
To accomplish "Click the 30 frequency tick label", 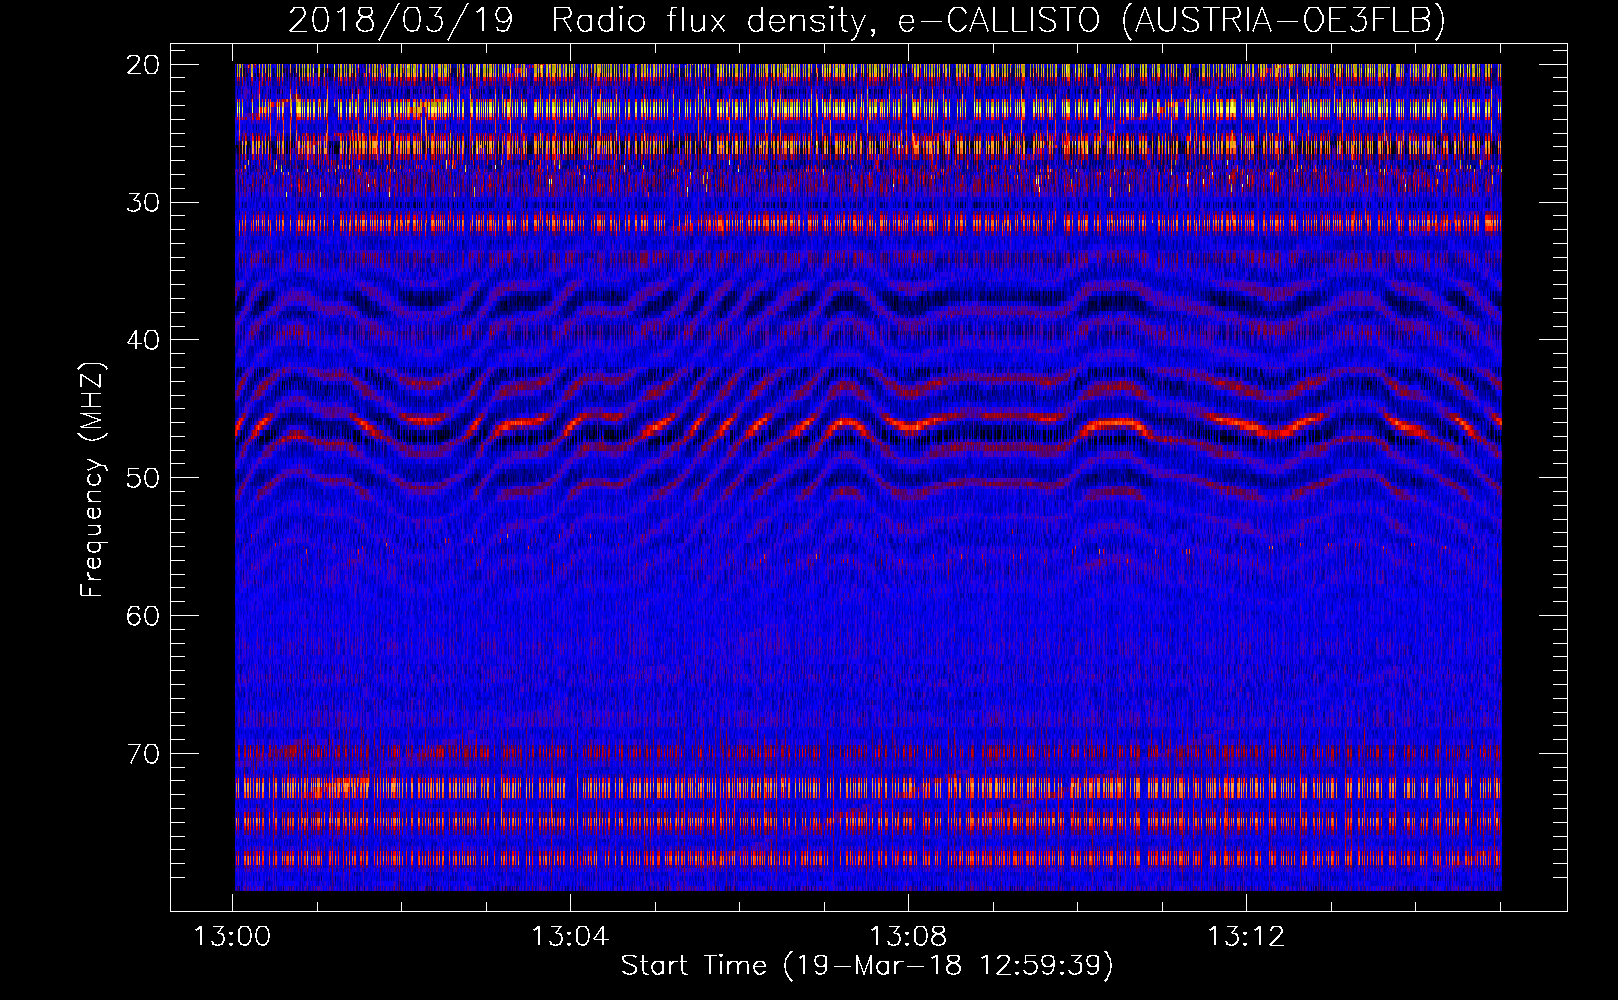I will coord(143,203).
